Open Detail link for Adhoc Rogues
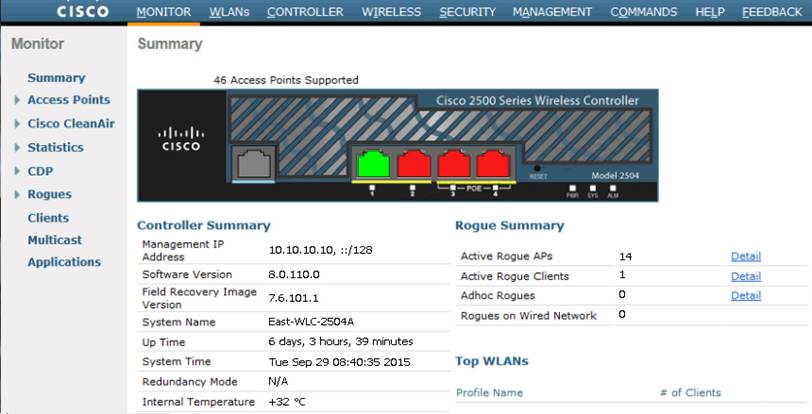812x414 pixels. pyautogui.click(x=745, y=296)
